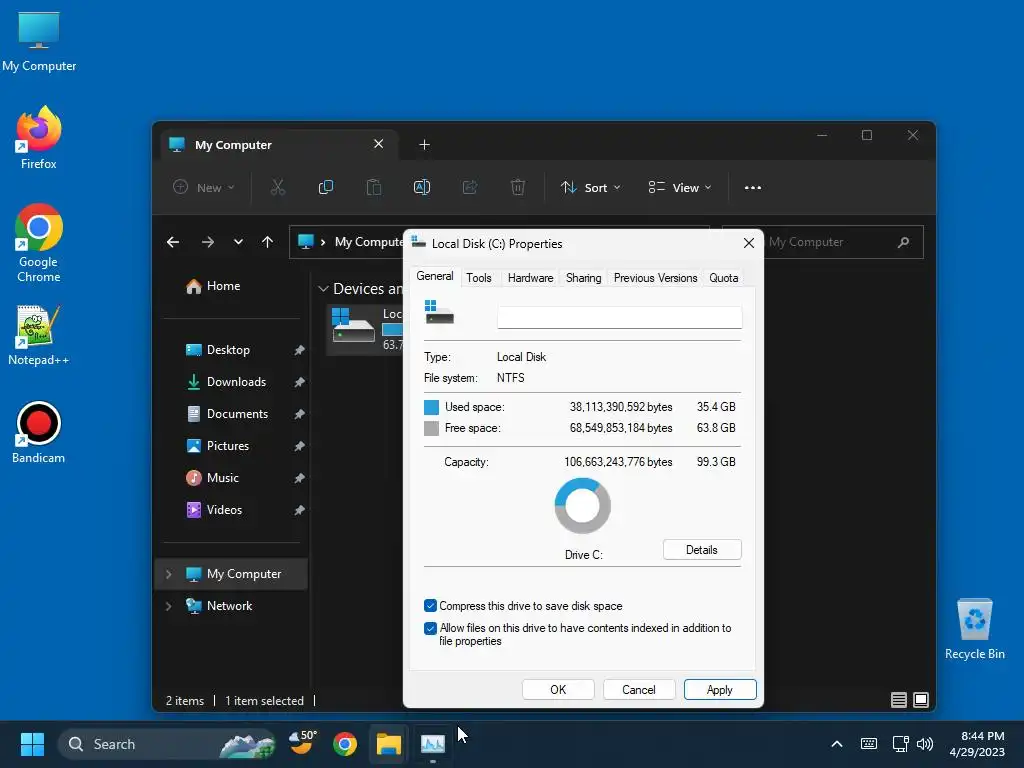Image resolution: width=1024 pixels, height=768 pixels.
Task: Open Notepad++ desktop shortcut
Action: [39, 335]
